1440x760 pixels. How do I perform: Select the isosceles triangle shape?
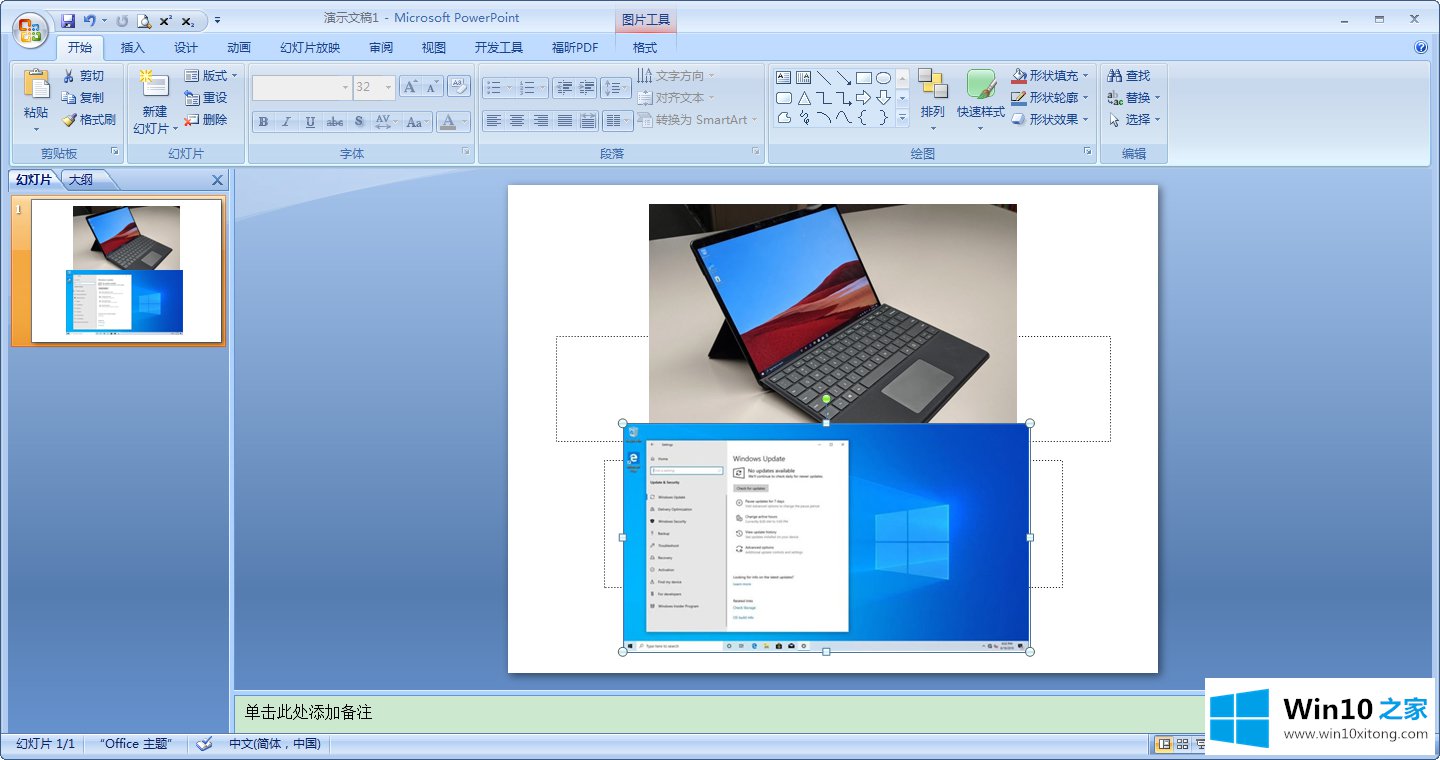coord(803,98)
